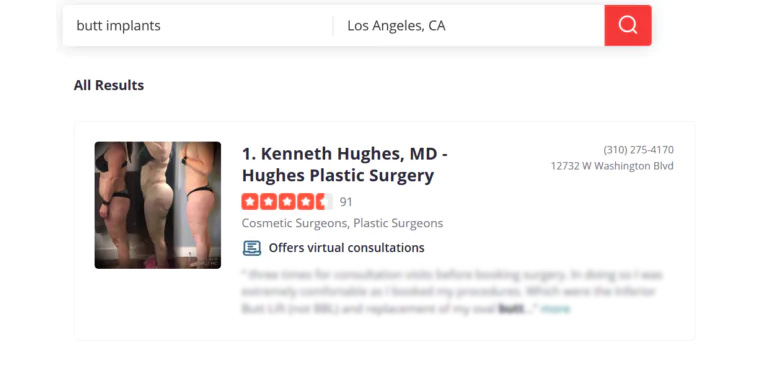Click the virtual consultations laptop icon
The image size is (768, 386).
pos(252,248)
